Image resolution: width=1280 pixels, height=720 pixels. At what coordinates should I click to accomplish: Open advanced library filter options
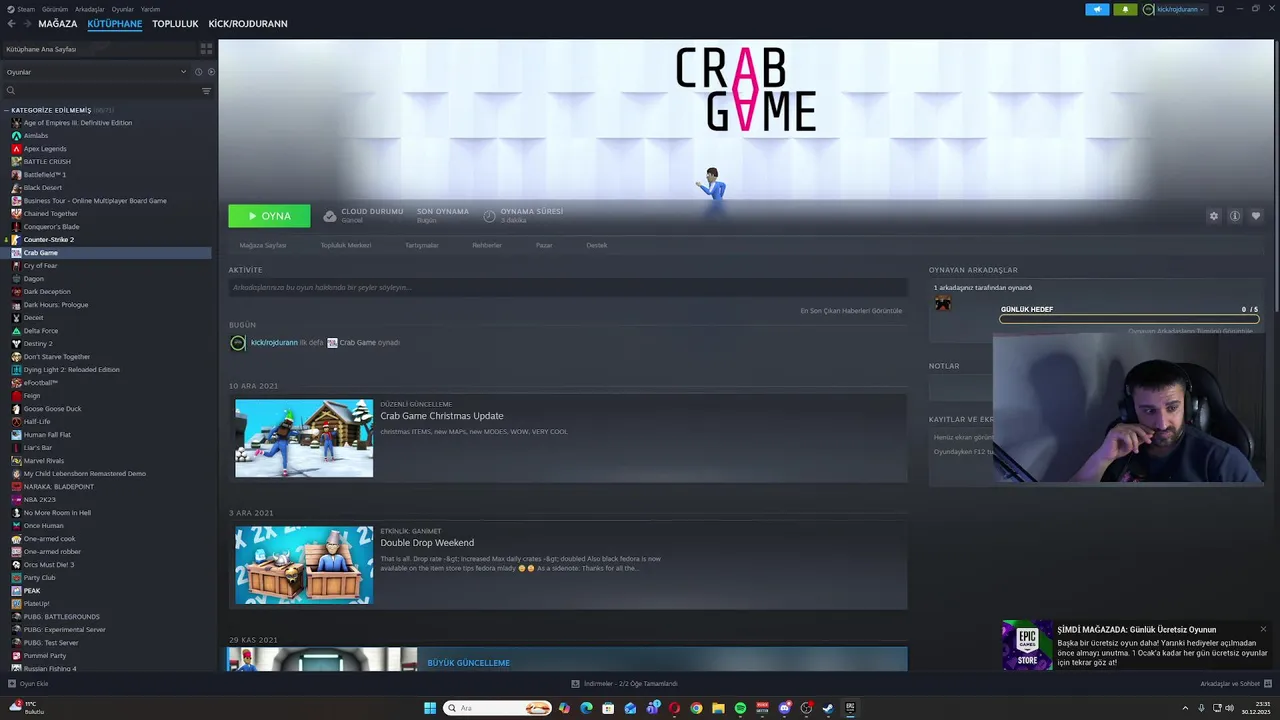point(206,91)
